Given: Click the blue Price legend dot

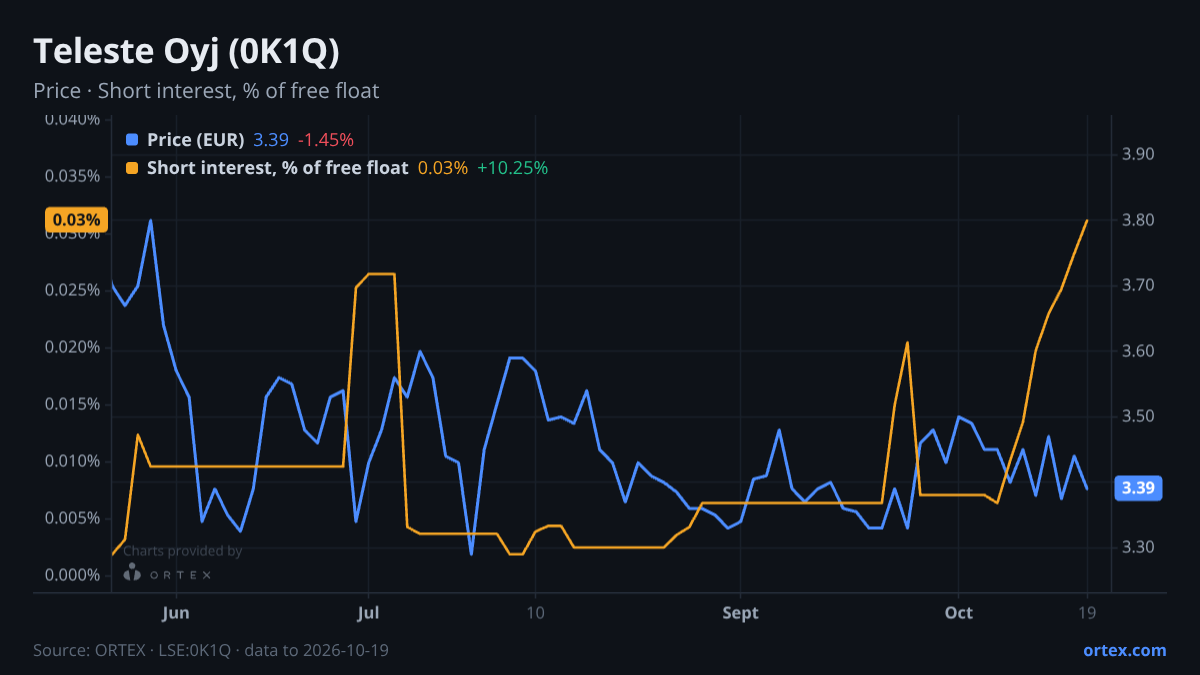Looking at the screenshot, I should [x=132, y=140].
